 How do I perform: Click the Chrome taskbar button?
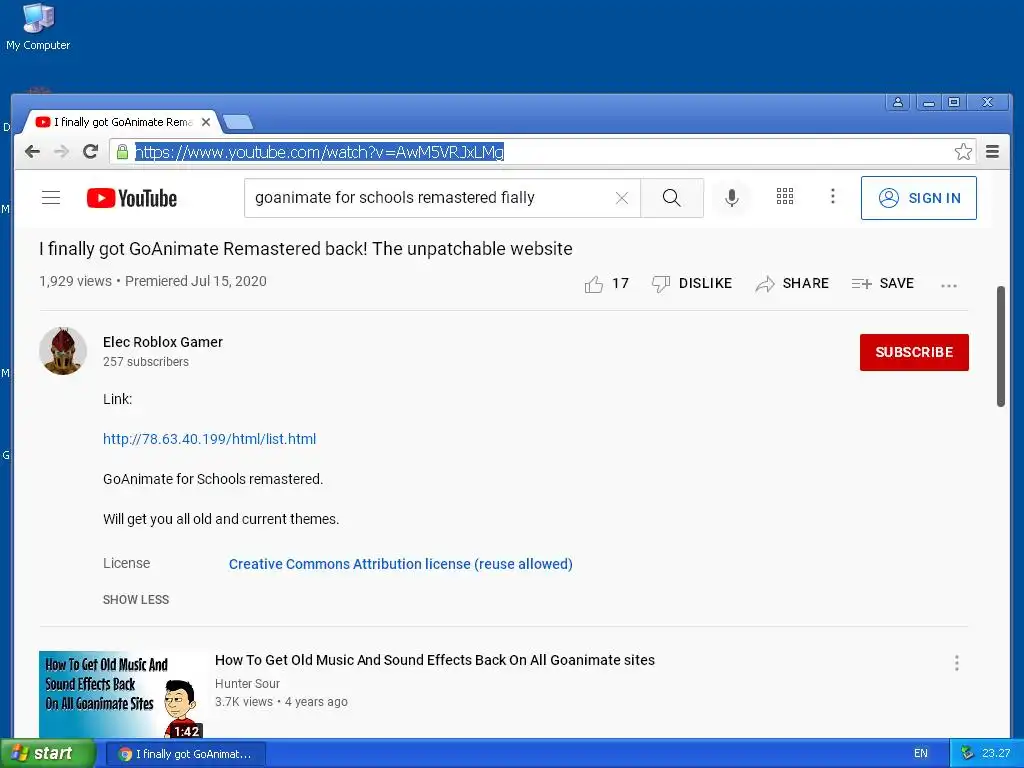[x=185, y=754]
